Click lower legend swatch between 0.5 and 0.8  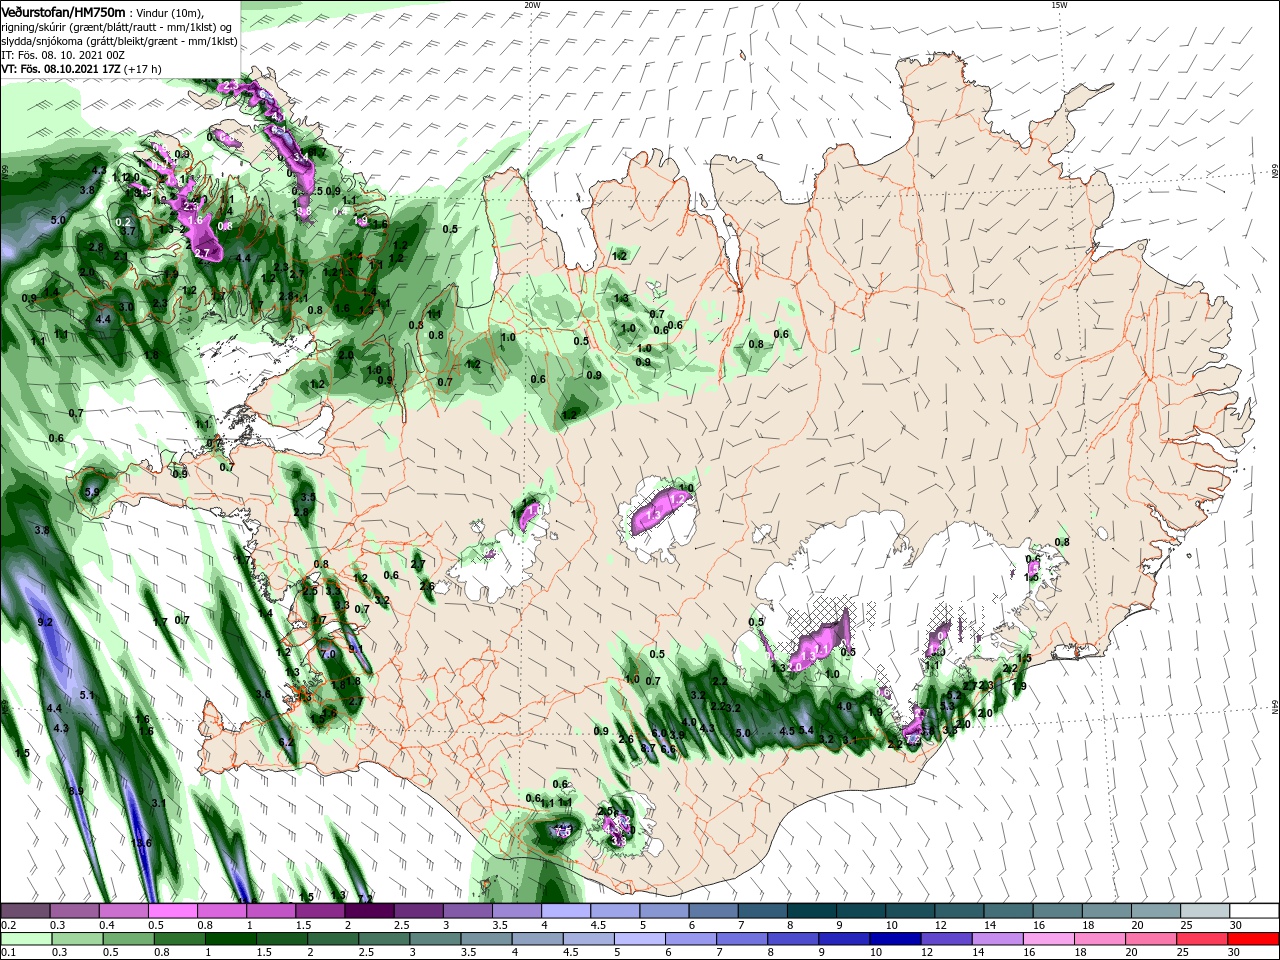click(x=128, y=939)
